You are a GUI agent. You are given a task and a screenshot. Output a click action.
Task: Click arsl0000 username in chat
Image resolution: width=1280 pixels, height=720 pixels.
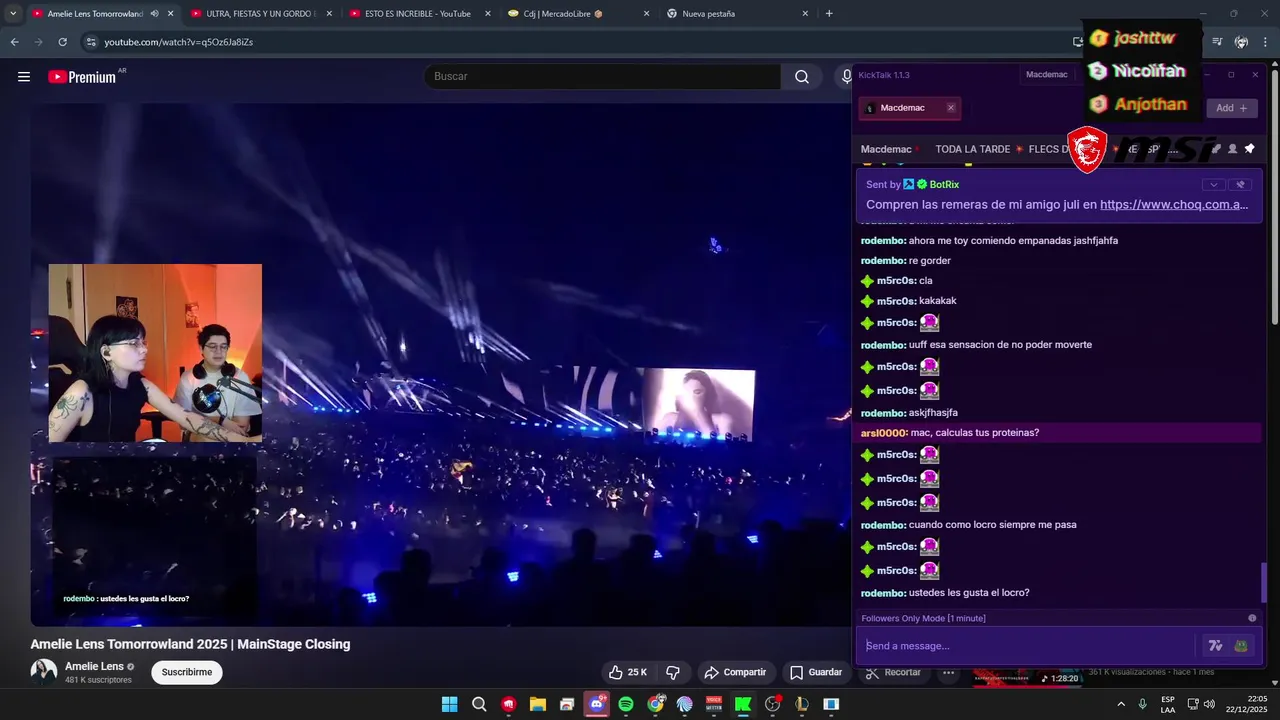pyautogui.click(x=884, y=433)
